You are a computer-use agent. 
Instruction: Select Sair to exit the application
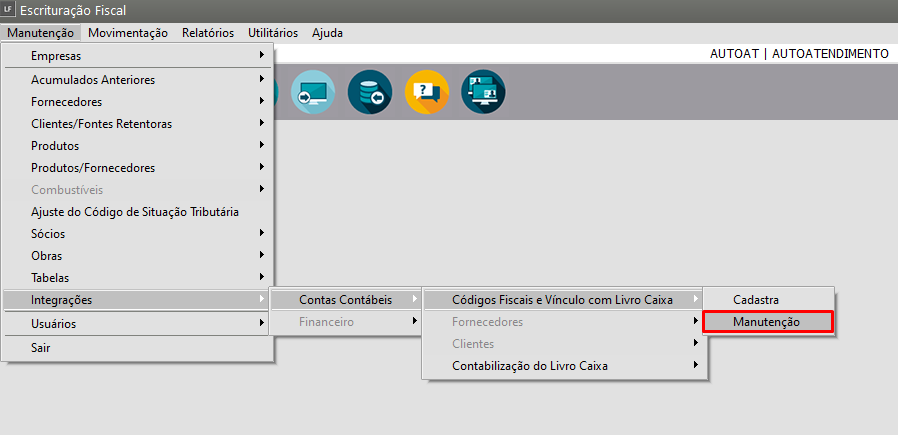click(41, 348)
